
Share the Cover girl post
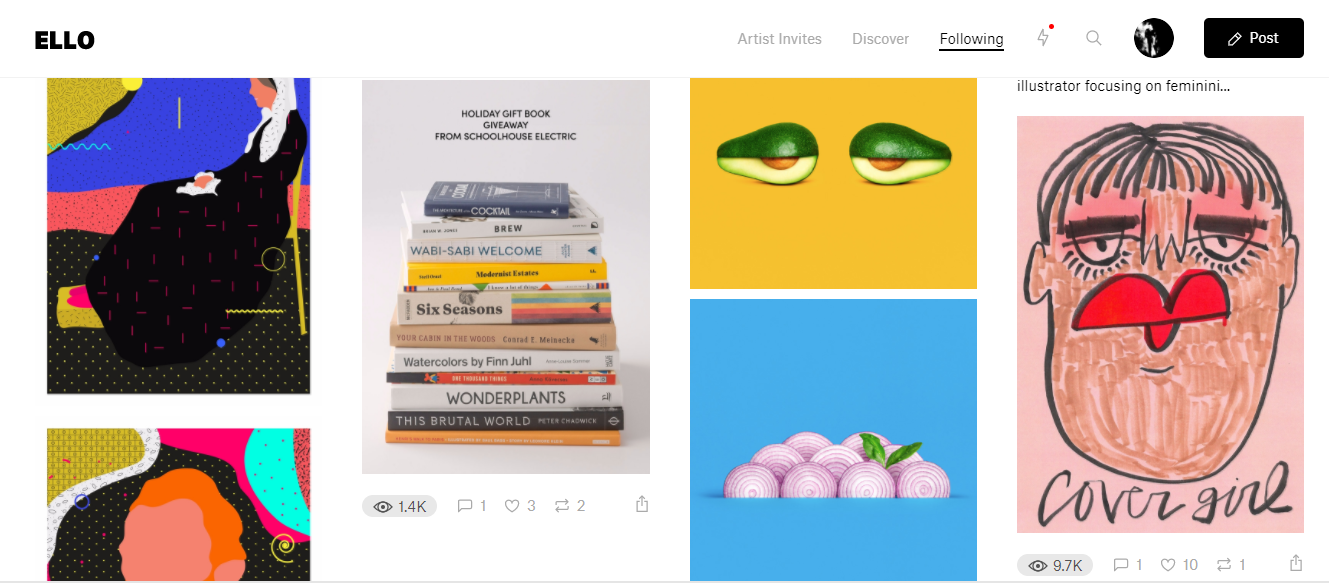pyautogui.click(x=1296, y=564)
